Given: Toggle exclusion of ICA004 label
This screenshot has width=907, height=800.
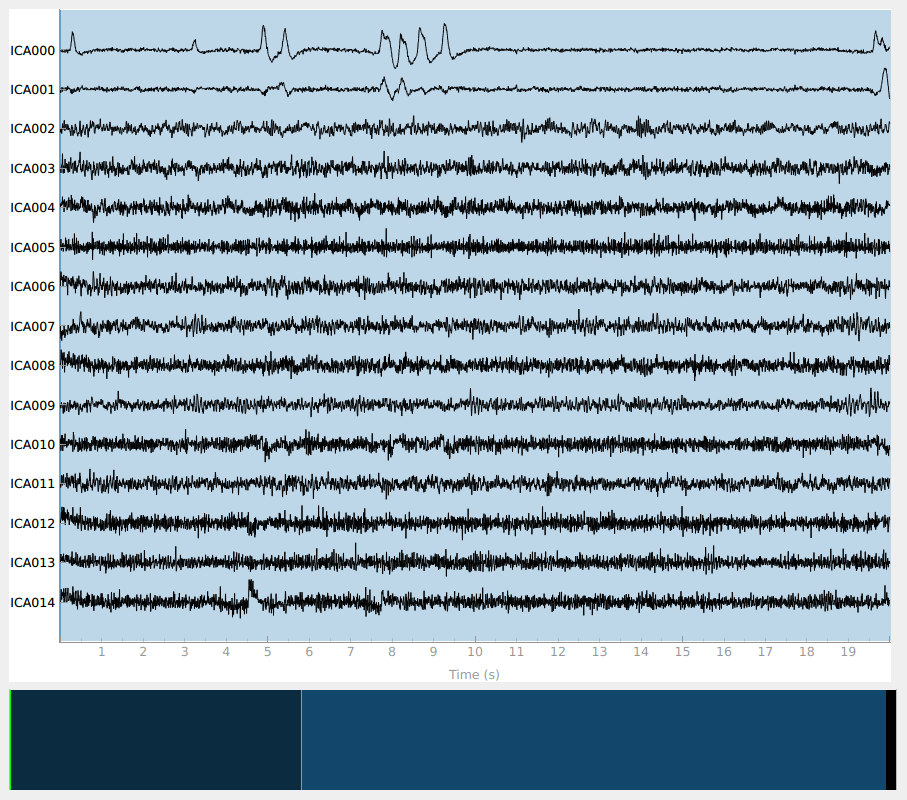Looking at the screenshot, I should coord(32,208).
